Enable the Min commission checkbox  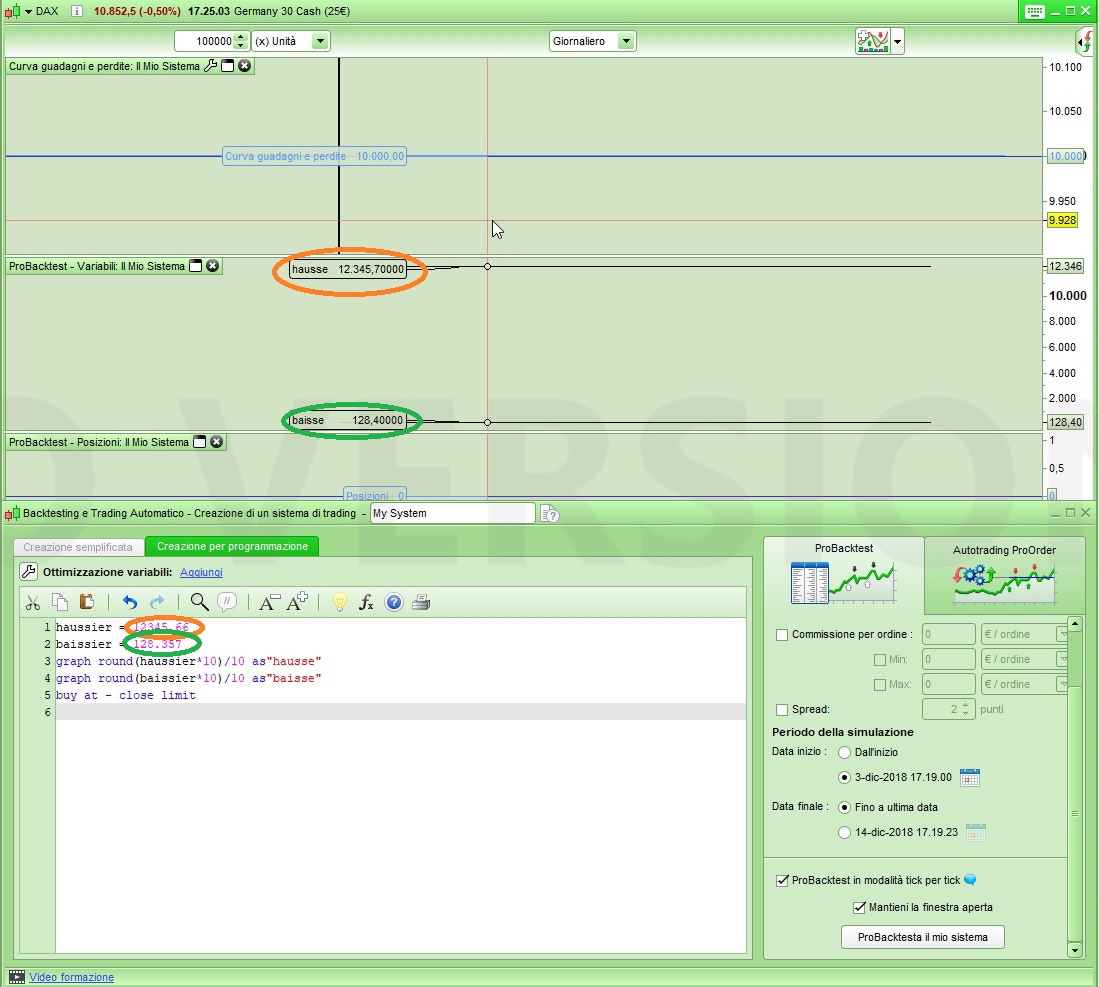(880, 660)
